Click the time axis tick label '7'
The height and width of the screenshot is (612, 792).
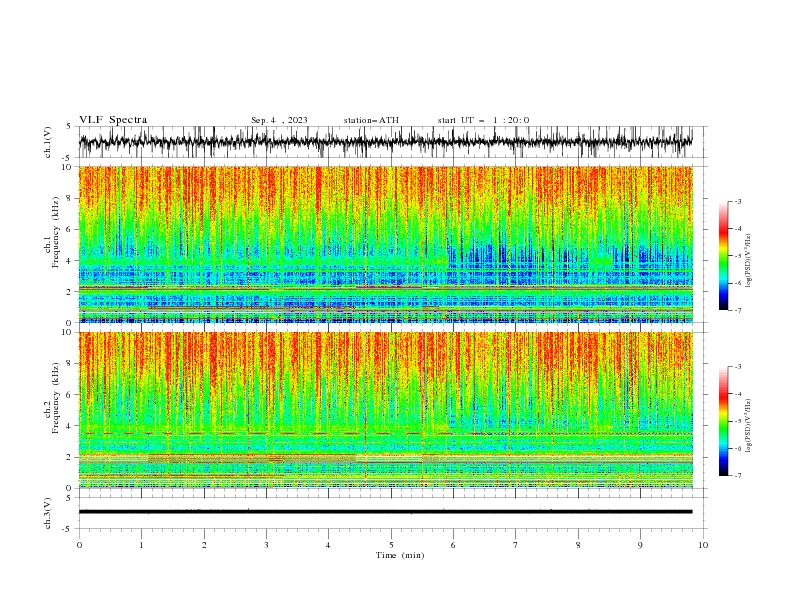516,545
